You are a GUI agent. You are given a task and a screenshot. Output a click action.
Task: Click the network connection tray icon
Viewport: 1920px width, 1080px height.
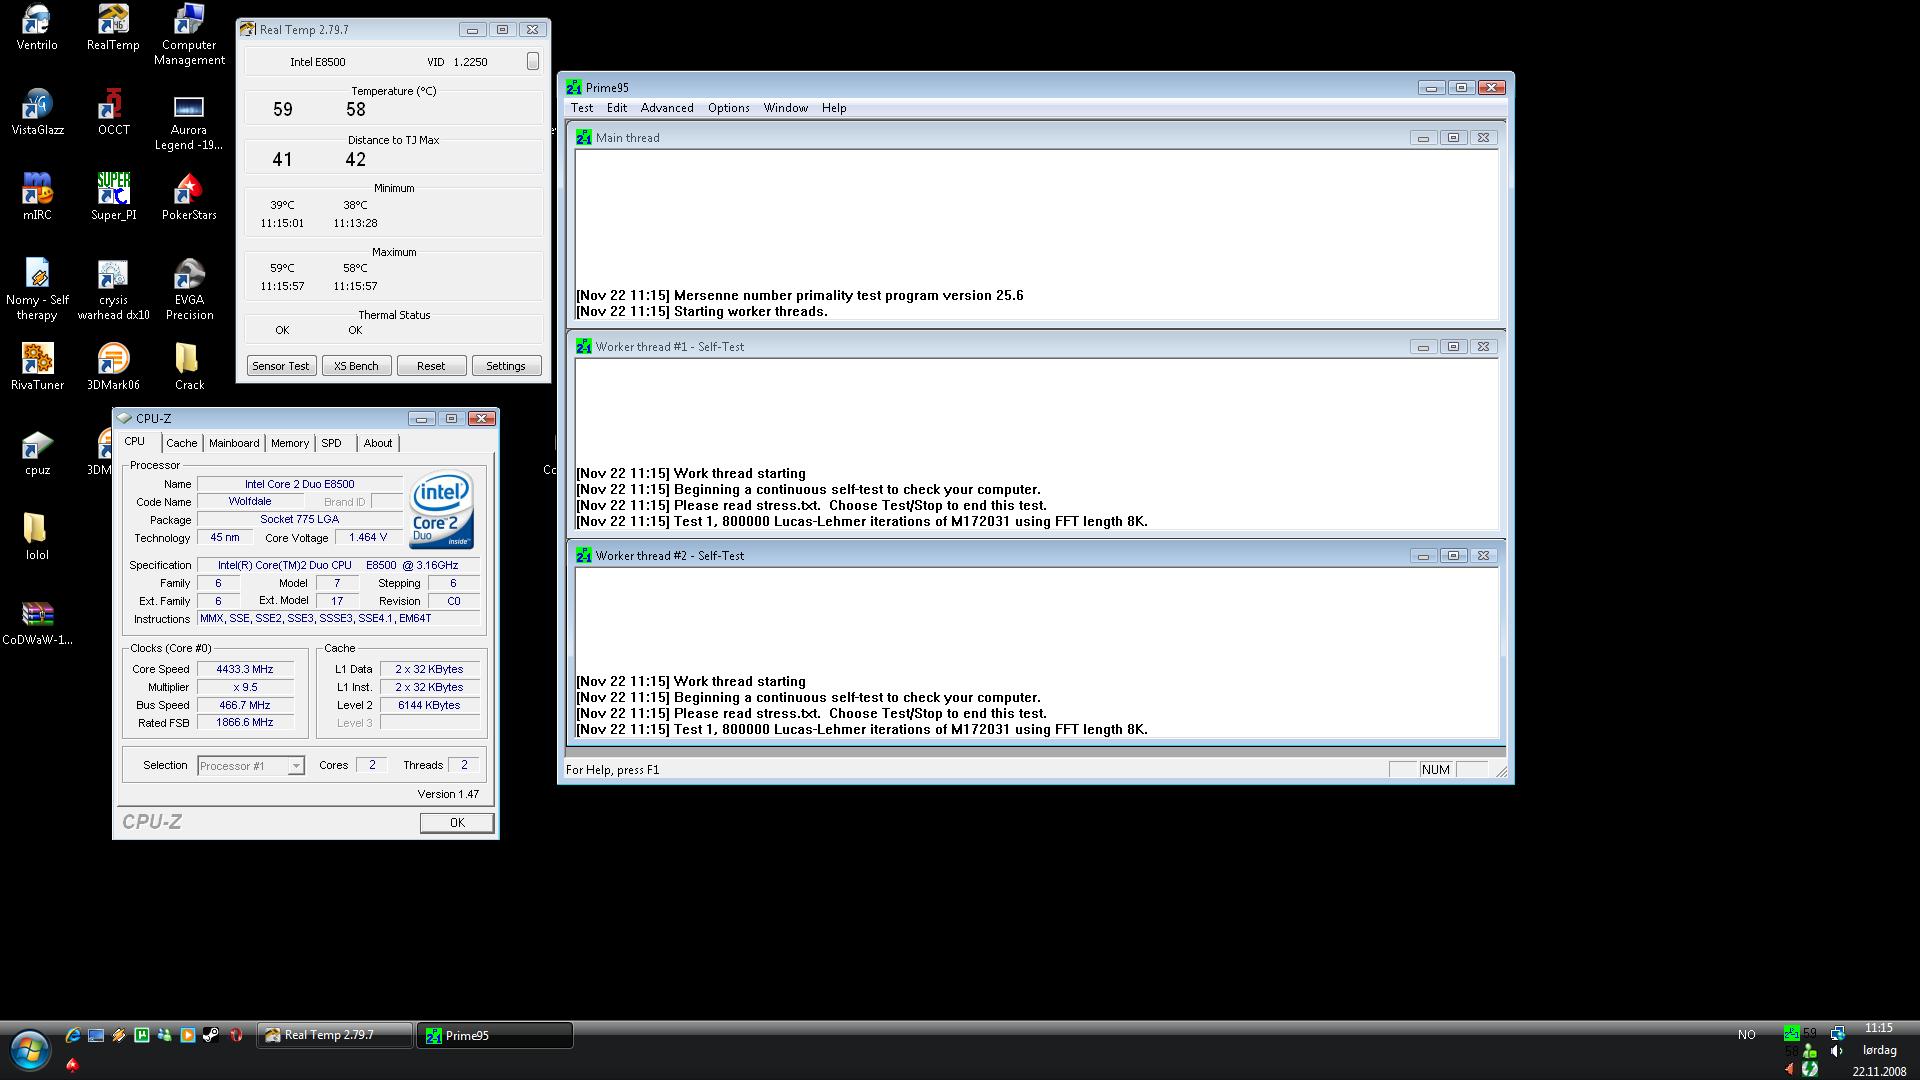point(1837,1033)
